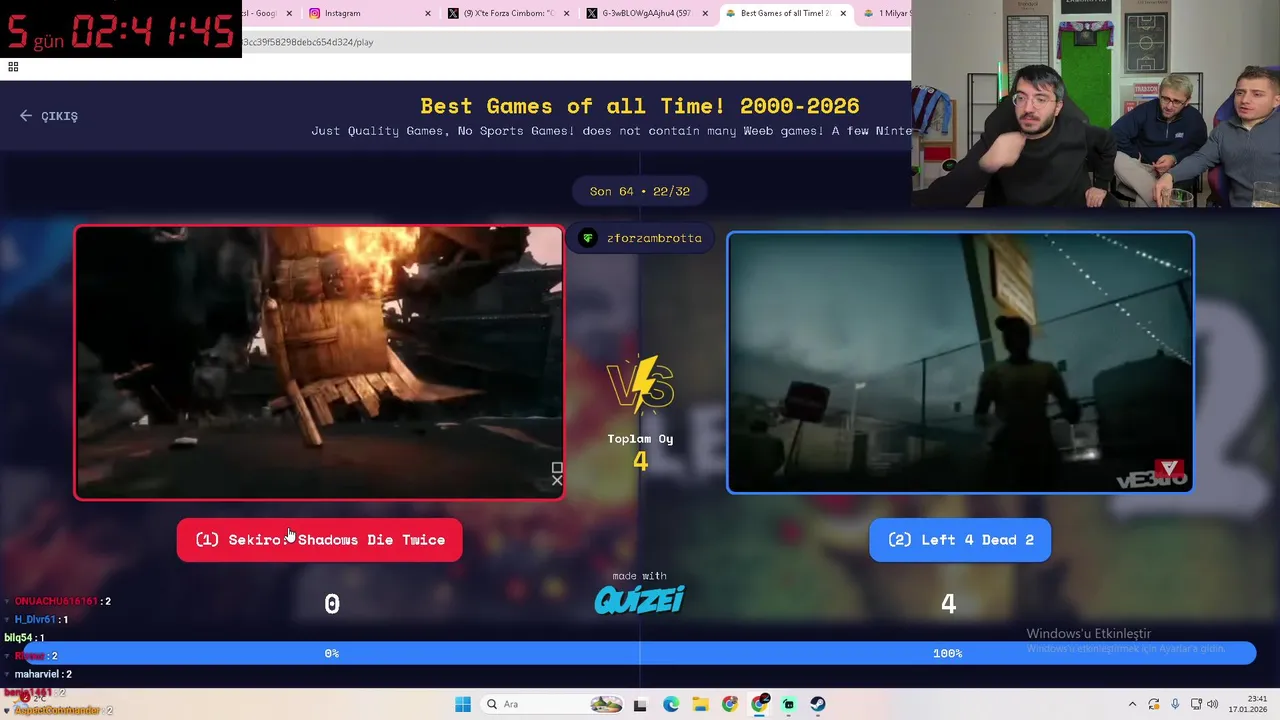Close the G-3wBLOWgAAjhu4 tab

tap(705, 13)
